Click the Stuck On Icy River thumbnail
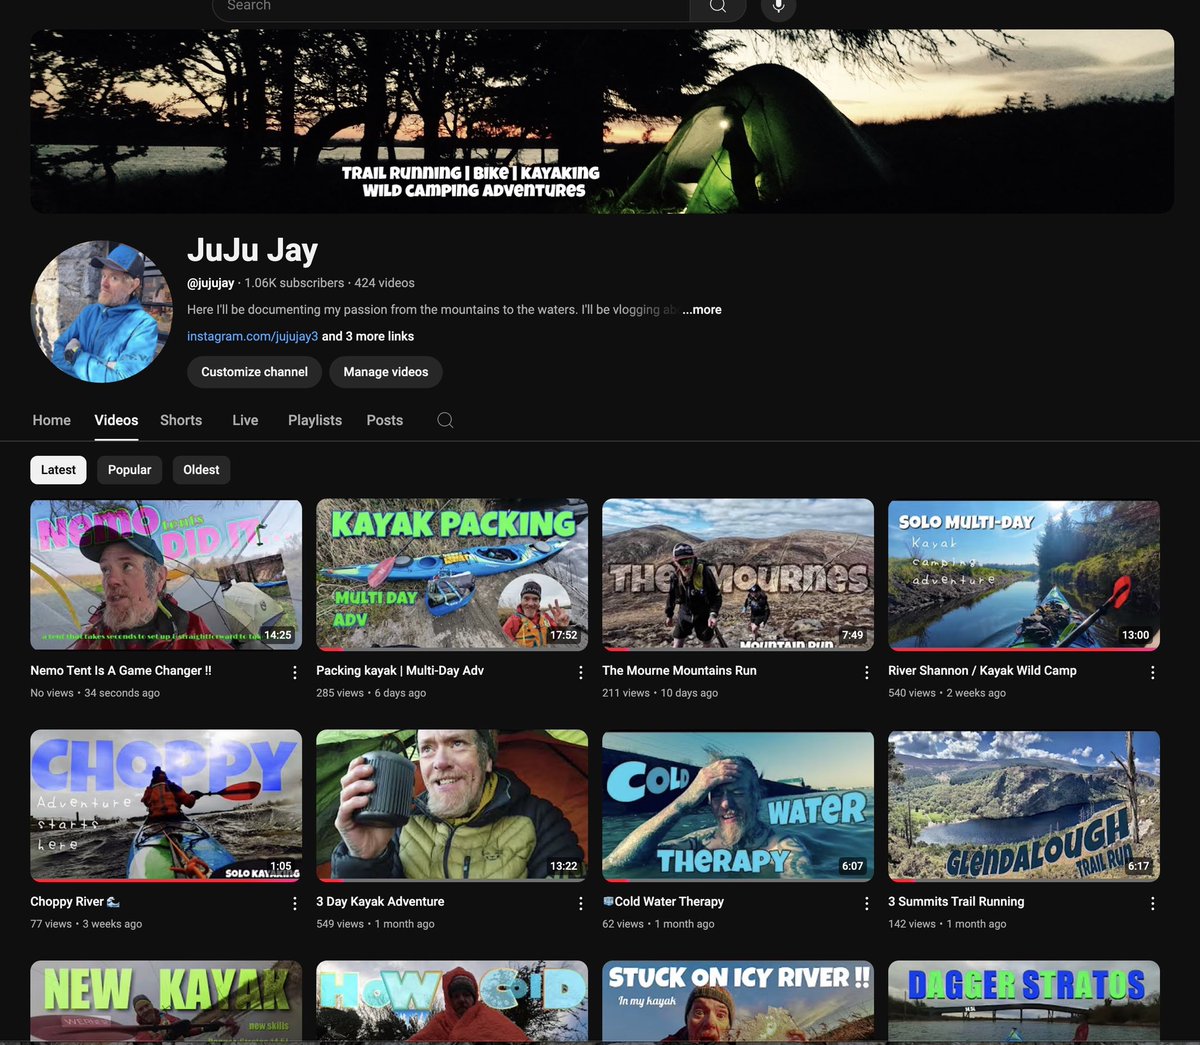Screen dimensions: 1200x1045 point(738,1002)
